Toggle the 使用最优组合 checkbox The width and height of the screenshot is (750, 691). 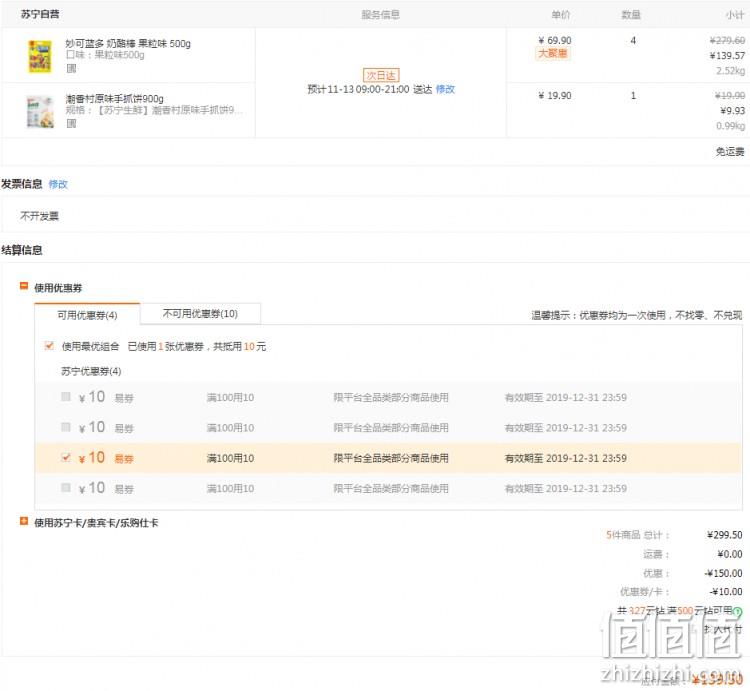tap(49, 345)
